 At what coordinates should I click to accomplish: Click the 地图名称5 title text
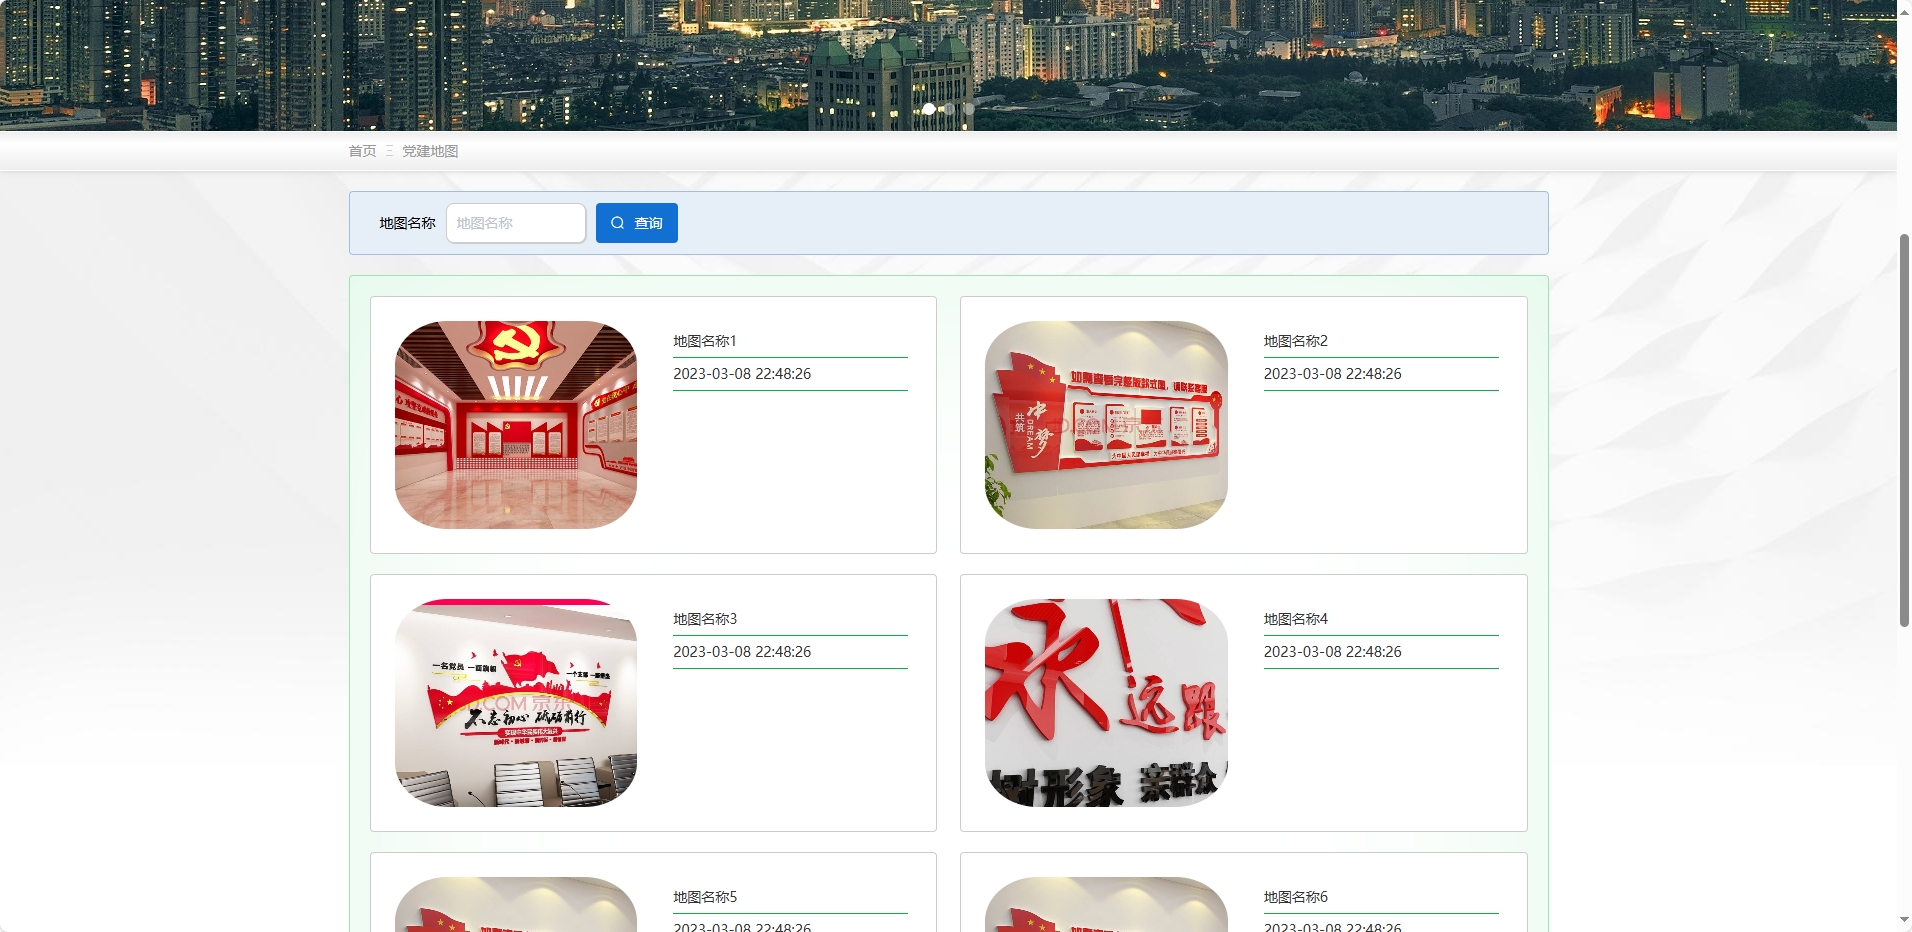[x=705, y=897]
